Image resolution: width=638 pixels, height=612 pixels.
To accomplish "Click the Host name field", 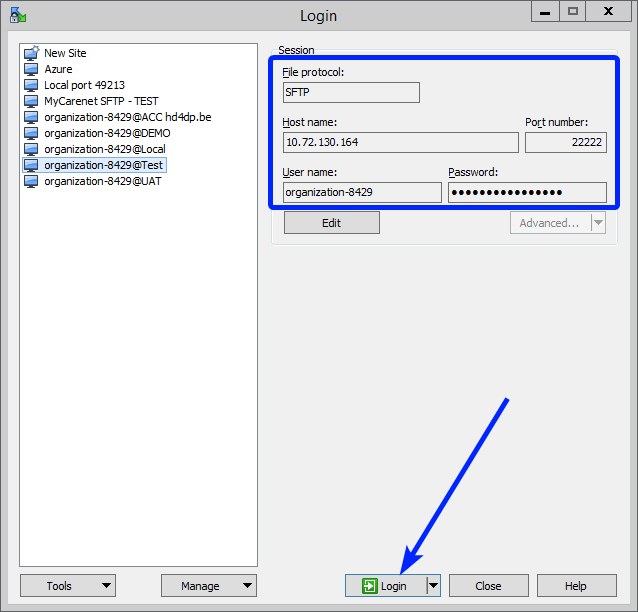I will [x=400, y=143].
